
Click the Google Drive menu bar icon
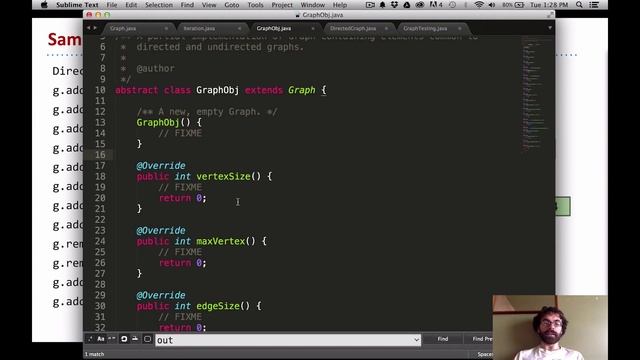[x=407, y=5]
